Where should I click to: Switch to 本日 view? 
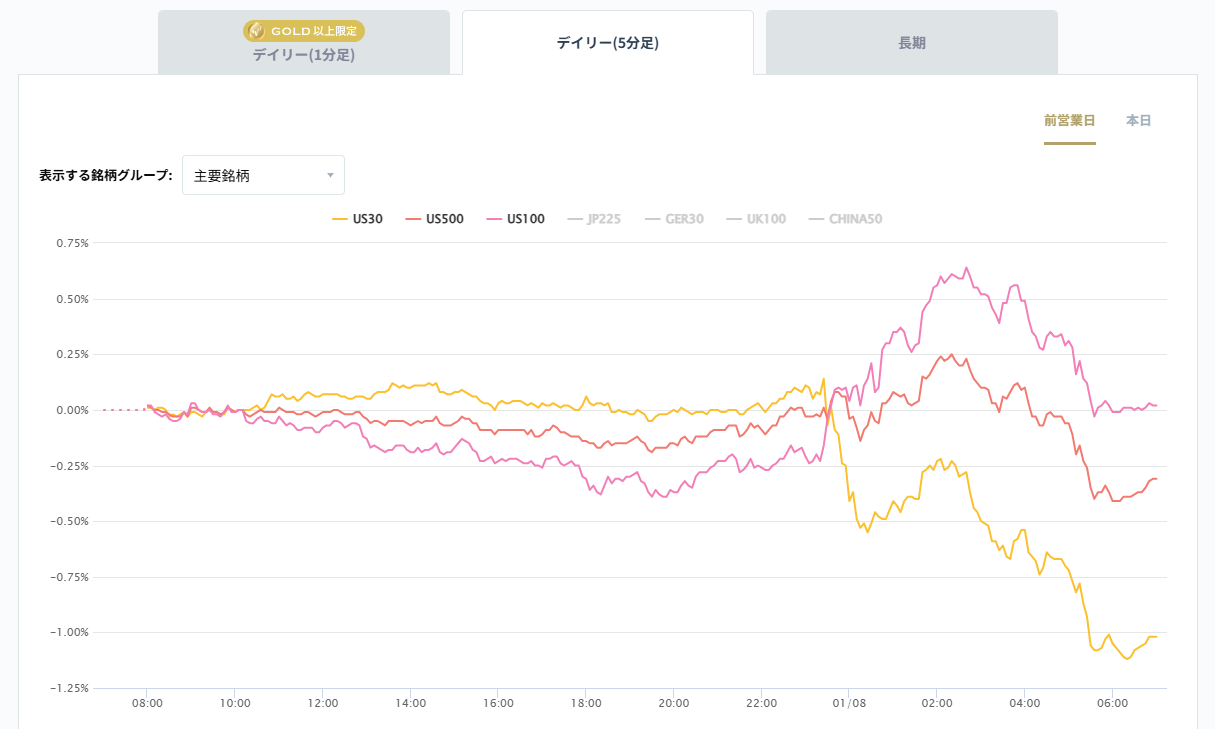[x=1138, y=120]
